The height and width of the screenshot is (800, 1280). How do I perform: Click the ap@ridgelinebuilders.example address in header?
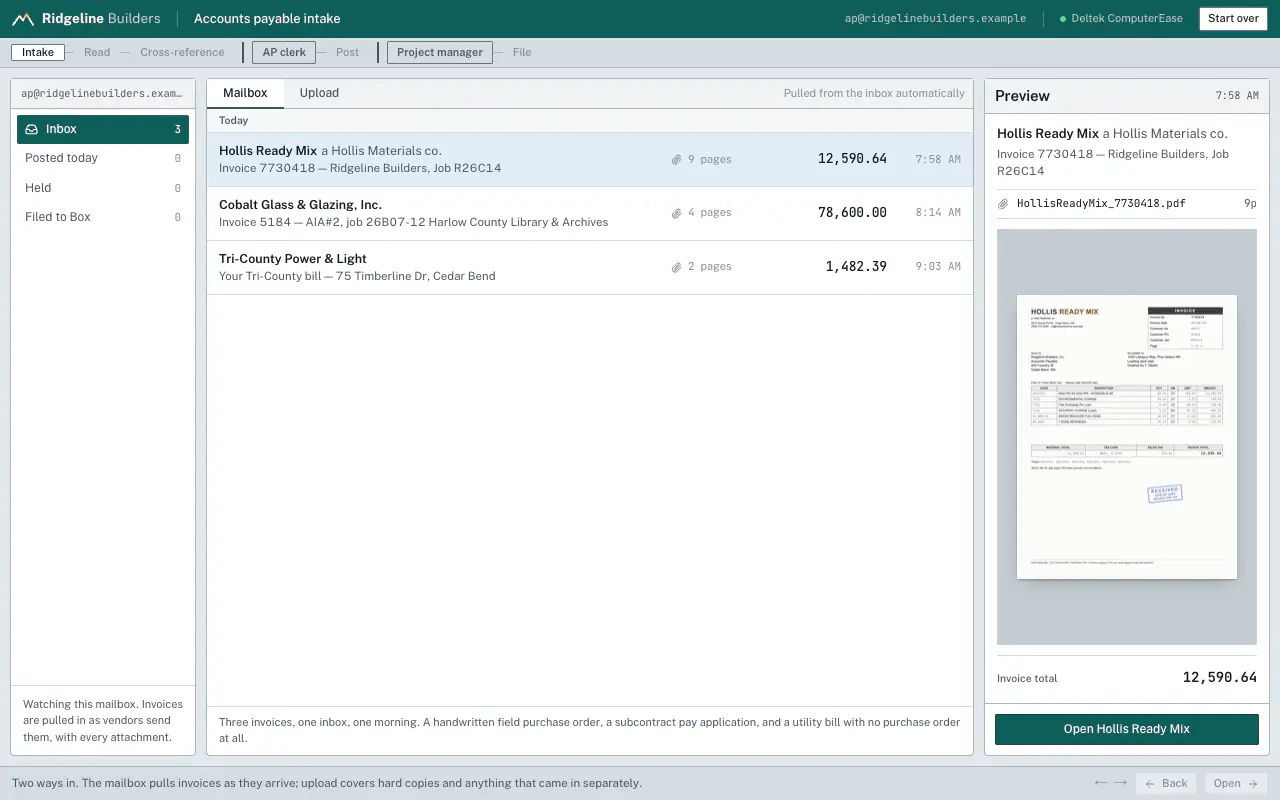point(935,19)
